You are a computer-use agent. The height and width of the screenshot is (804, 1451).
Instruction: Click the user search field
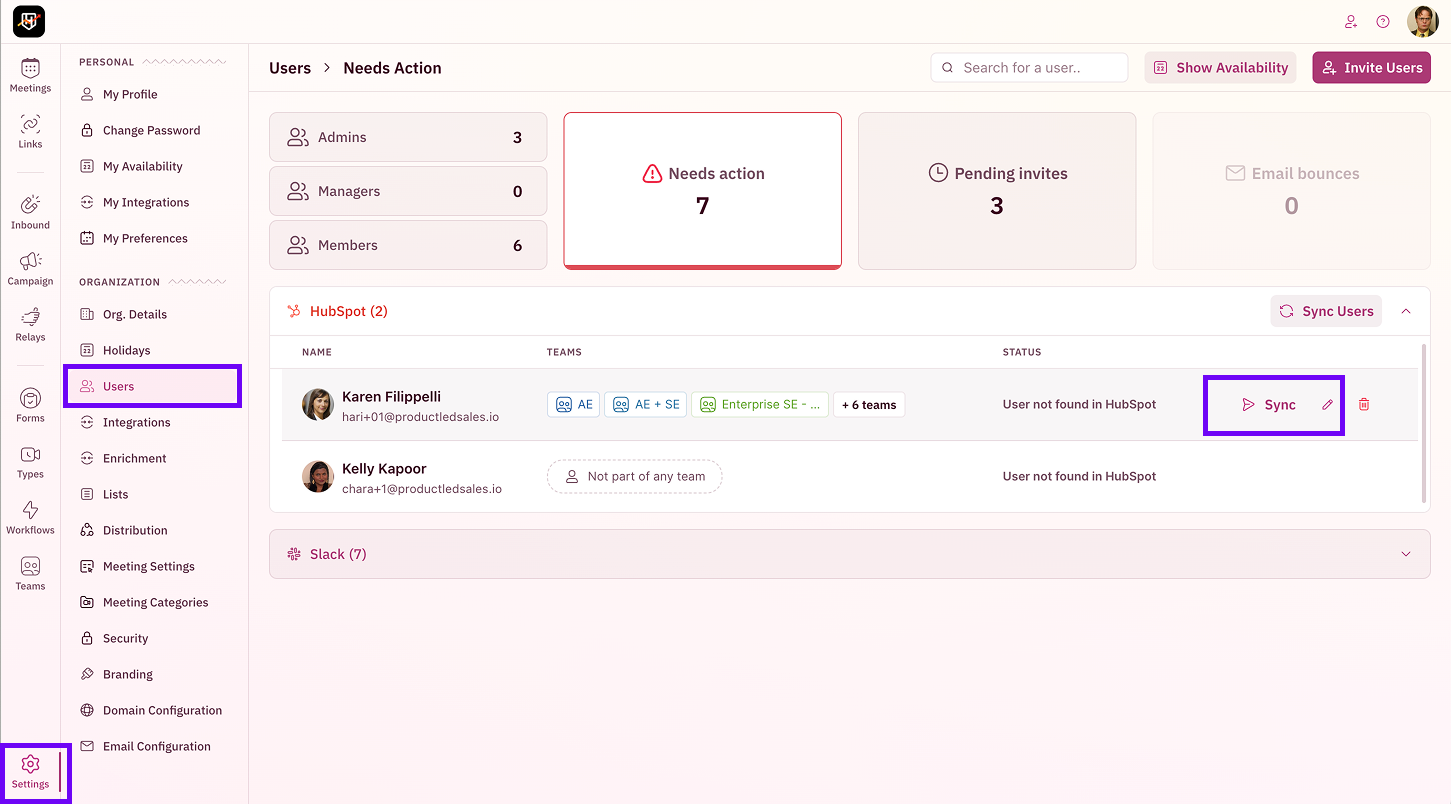(1029, 67)
